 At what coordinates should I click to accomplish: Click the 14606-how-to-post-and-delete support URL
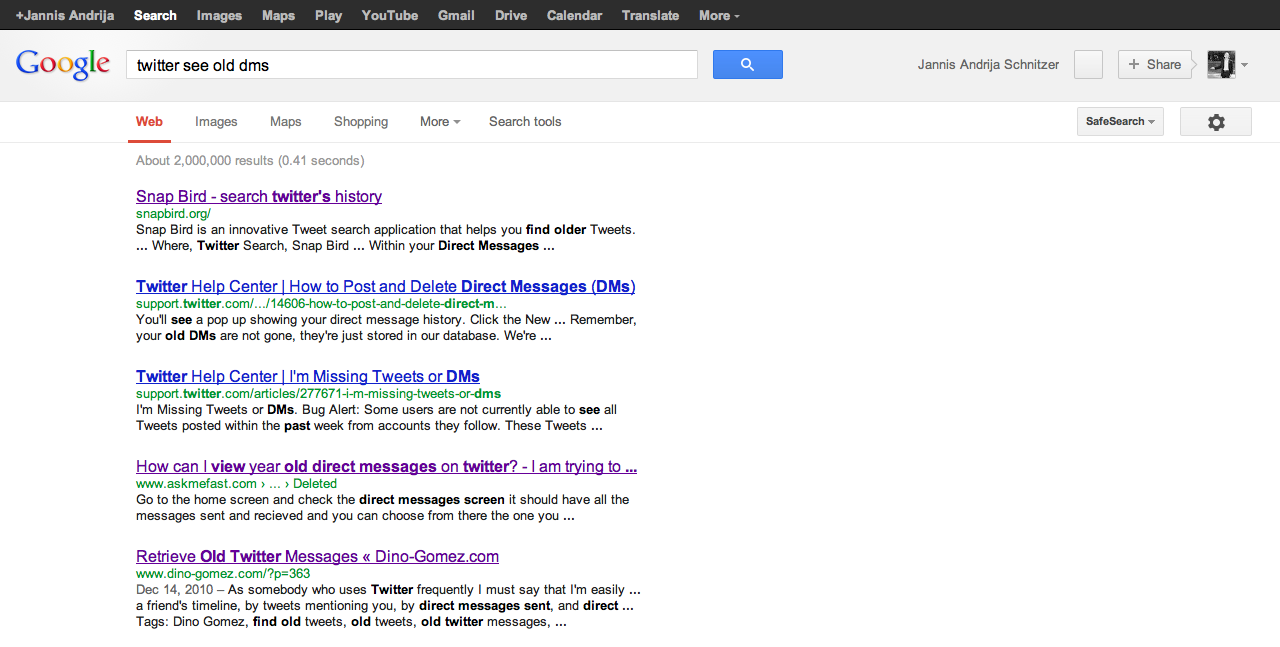[x=321, y=303]
